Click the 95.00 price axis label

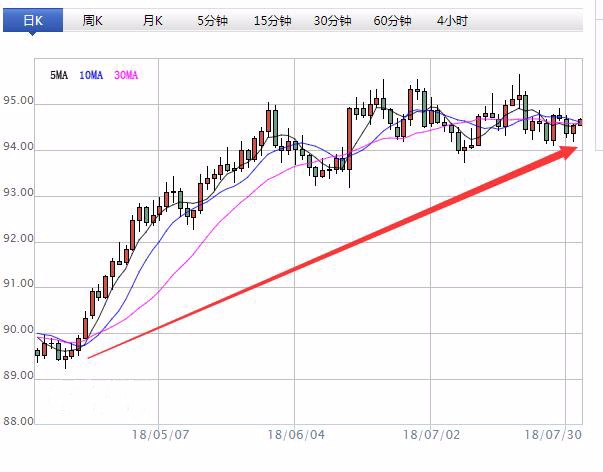18,101
